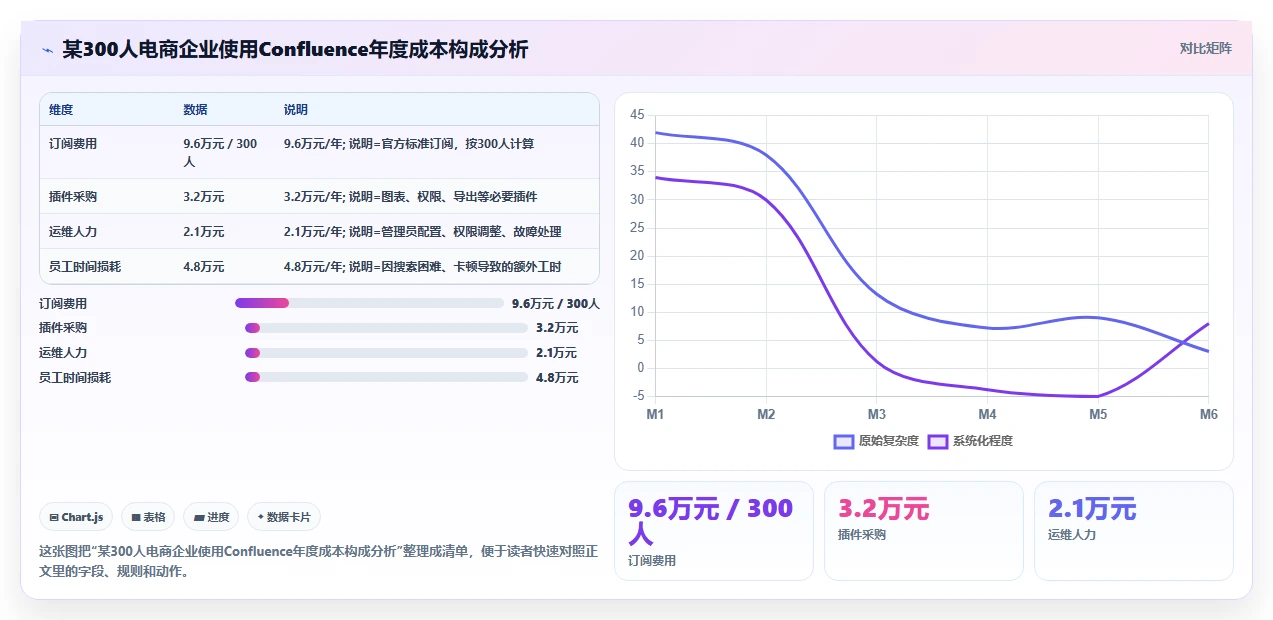This screenshot has height=620, width=1273.
Task: Click the description mentioning 搜索困难、卡顿
Action: tap(423, 267)
